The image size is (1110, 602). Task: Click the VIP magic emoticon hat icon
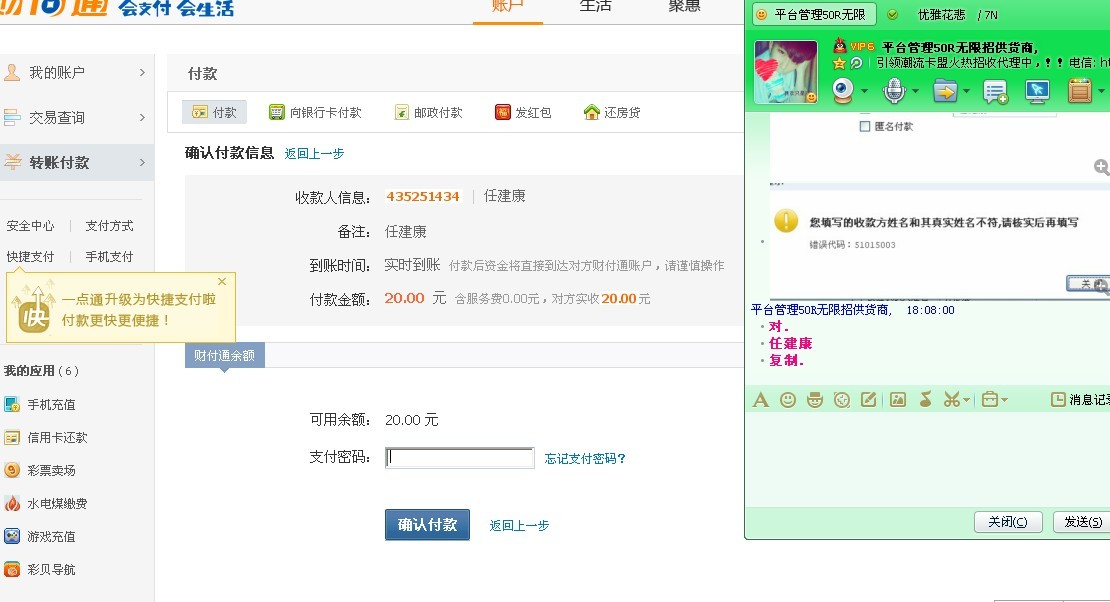pyautogui.click(x=815, y=400)
